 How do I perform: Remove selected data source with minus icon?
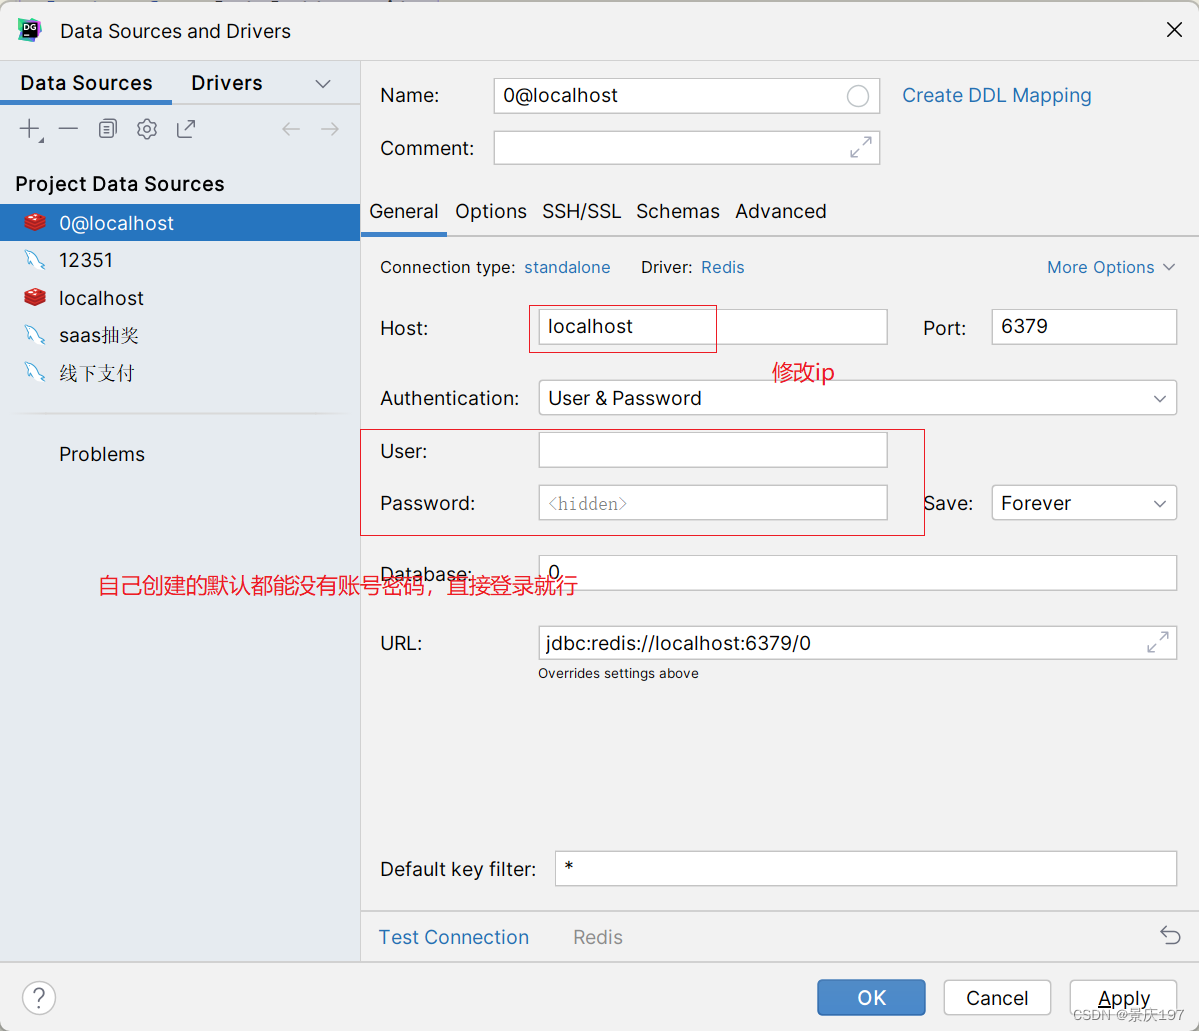(x=68, y=129)
